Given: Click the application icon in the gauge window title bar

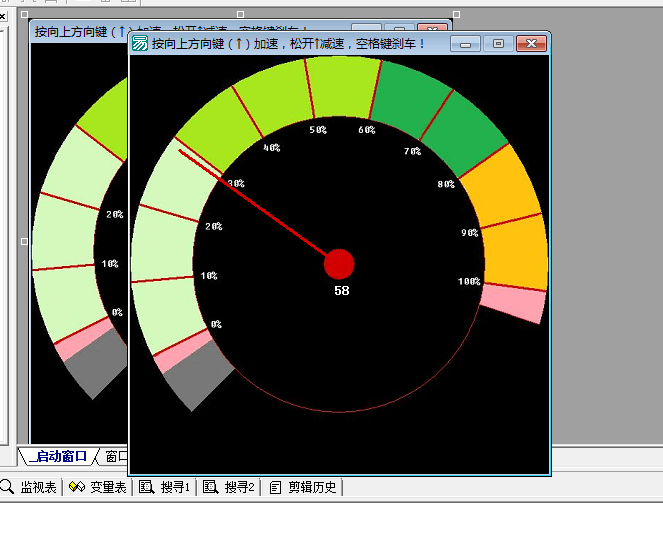Looking at the screenshot, I should [x=140, y=43].
